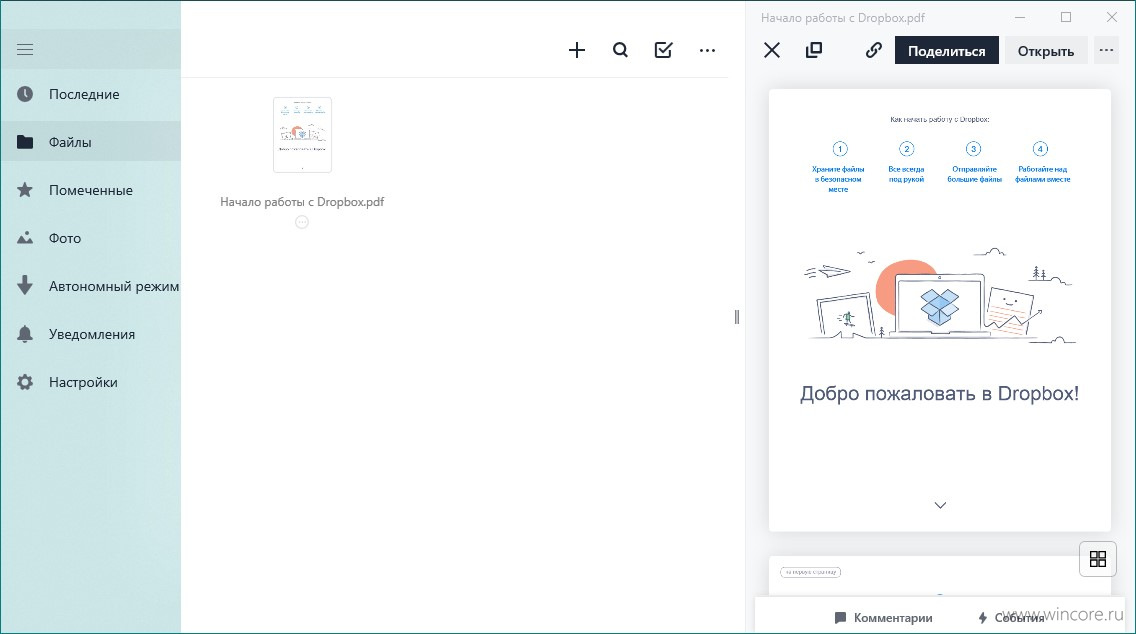The height and width of the screenshot is (634, 1136).
Task: Close the Dropbox window
Action: (x=1111, y=17)
